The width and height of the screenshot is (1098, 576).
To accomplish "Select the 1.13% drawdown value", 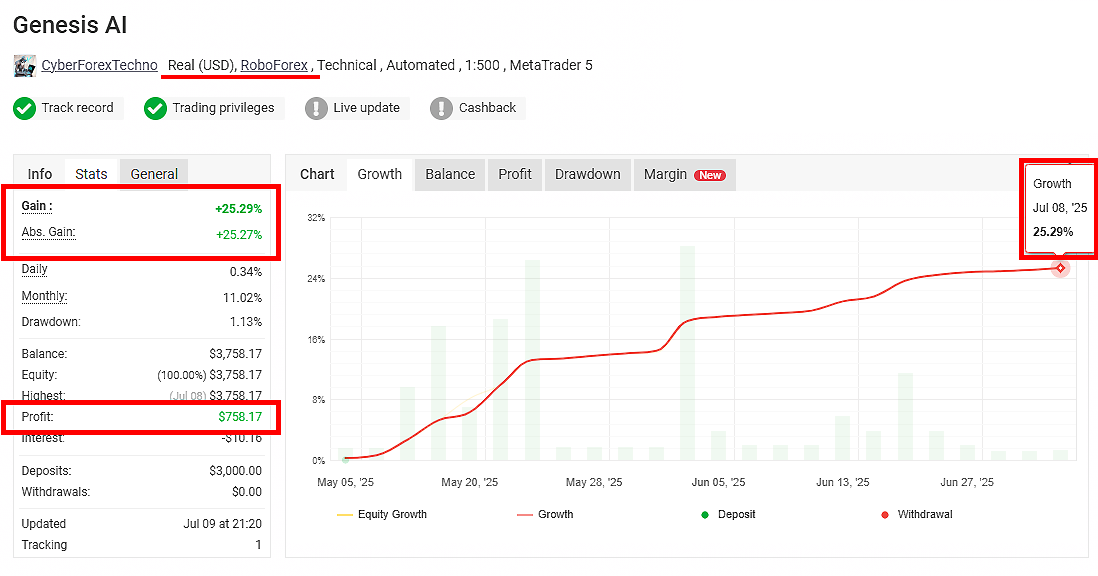I will [x=246, y=321].
